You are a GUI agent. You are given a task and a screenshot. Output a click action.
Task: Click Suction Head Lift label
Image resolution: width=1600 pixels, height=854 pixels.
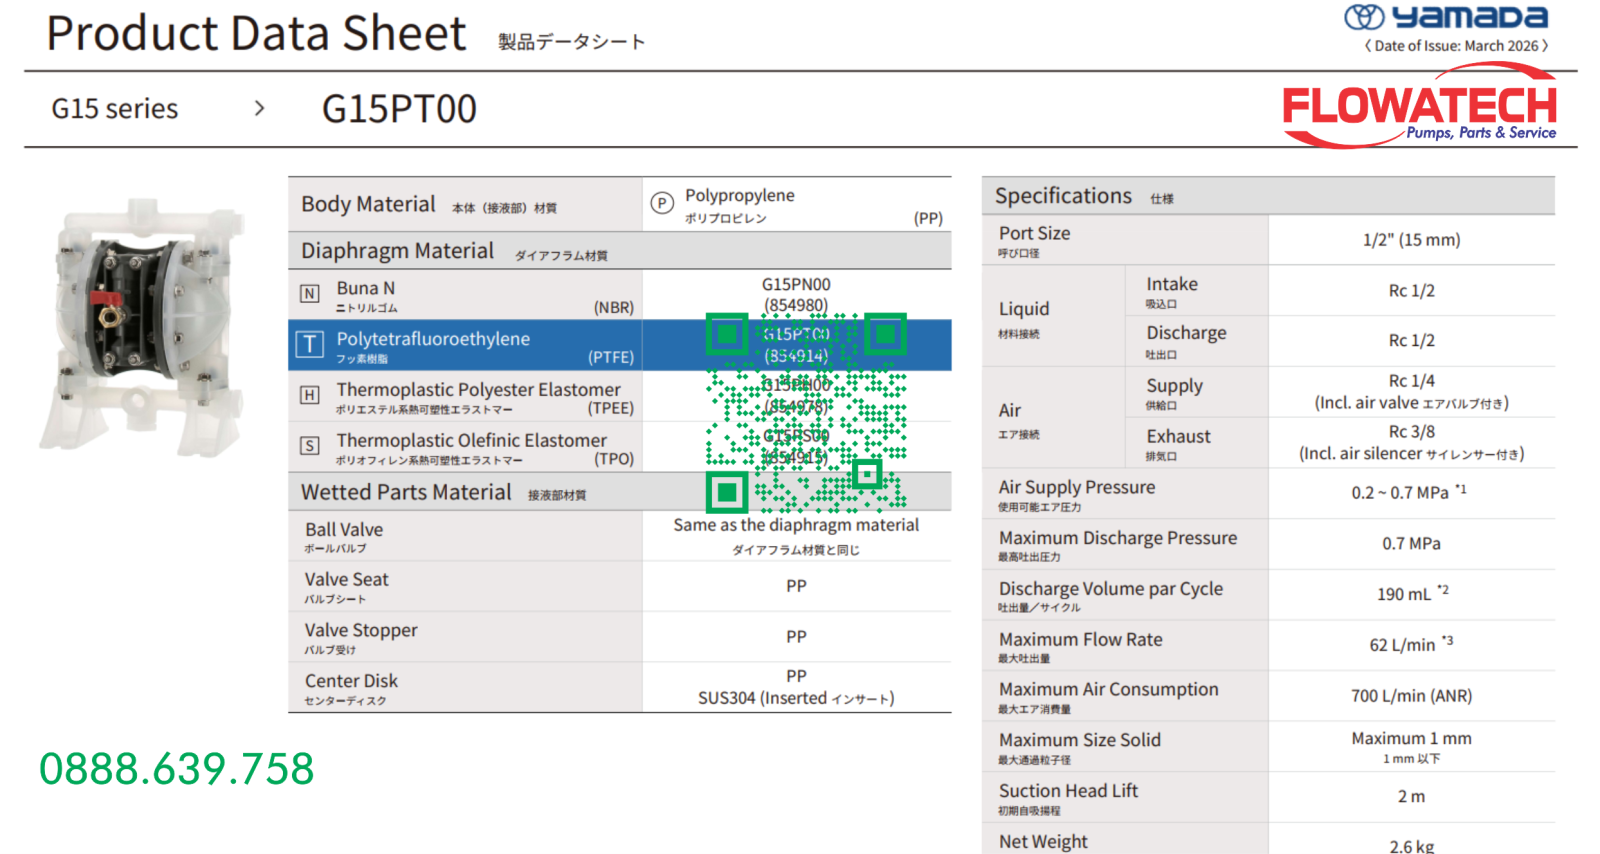[x=1068, y=791]
